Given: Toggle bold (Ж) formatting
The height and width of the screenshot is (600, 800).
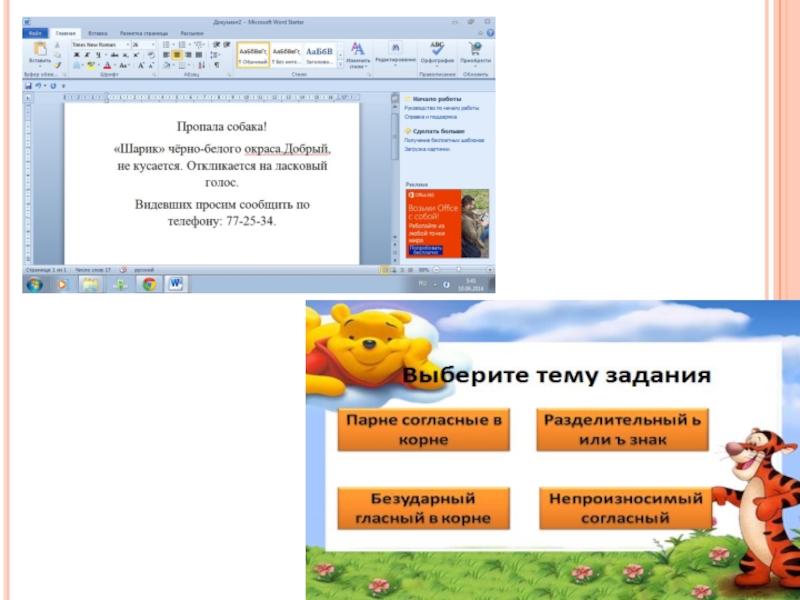Looking at the screenshot, I should point(77,55).
